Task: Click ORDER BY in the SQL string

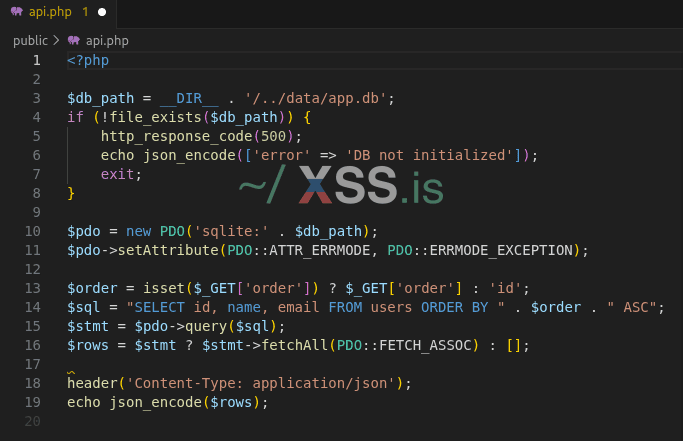Action: pyautogui.click(x=455, y=307)
